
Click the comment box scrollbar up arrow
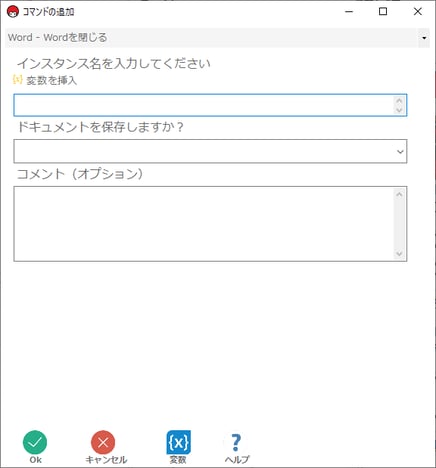tap(399, 194)
